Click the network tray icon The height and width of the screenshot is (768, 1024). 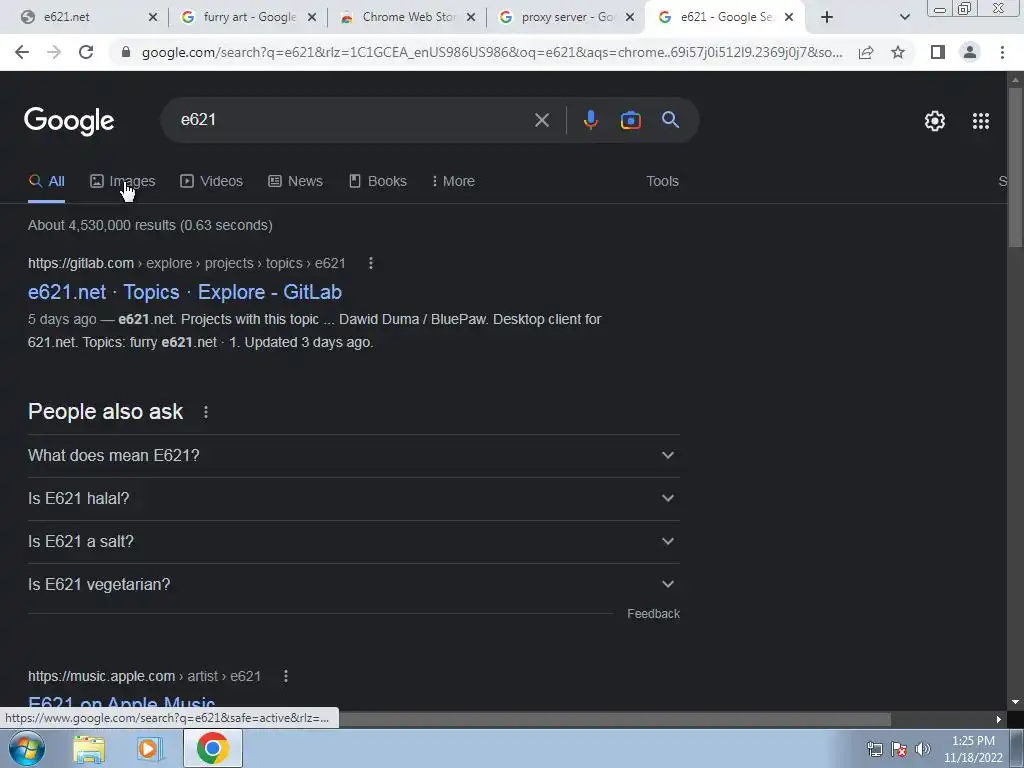(x=874, y=749)
